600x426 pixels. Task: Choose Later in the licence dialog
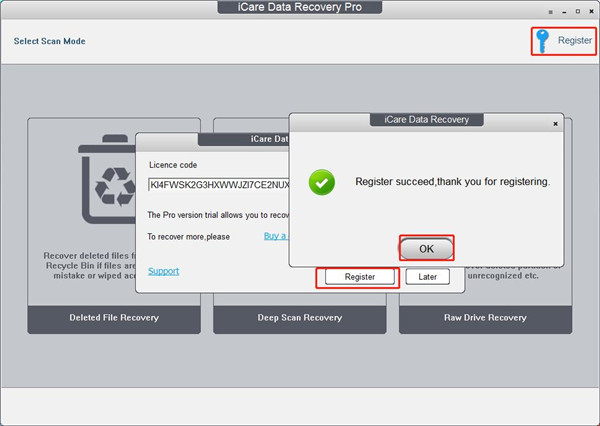pos(427,277)
